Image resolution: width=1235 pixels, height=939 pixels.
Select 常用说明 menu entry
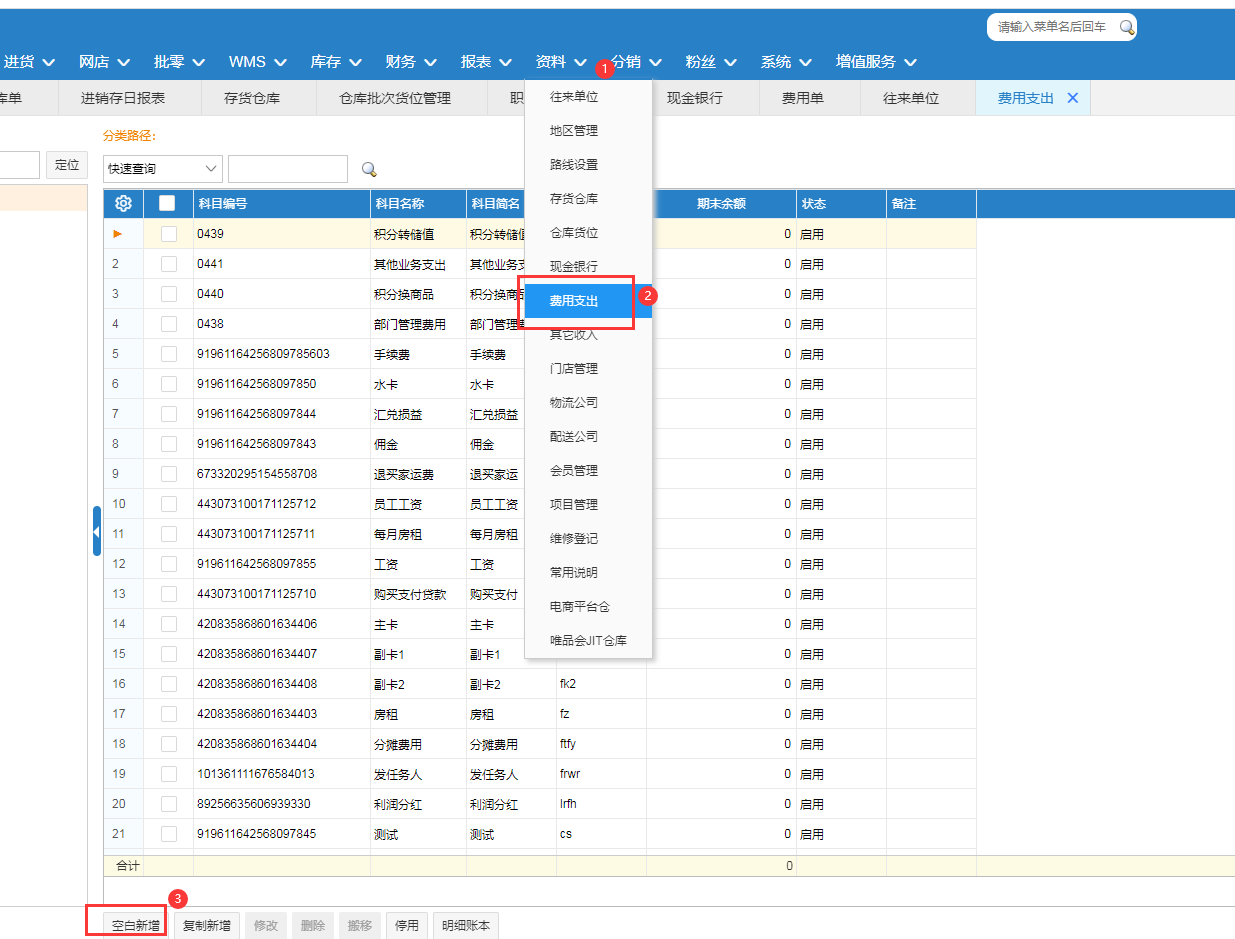click(588, 573)
